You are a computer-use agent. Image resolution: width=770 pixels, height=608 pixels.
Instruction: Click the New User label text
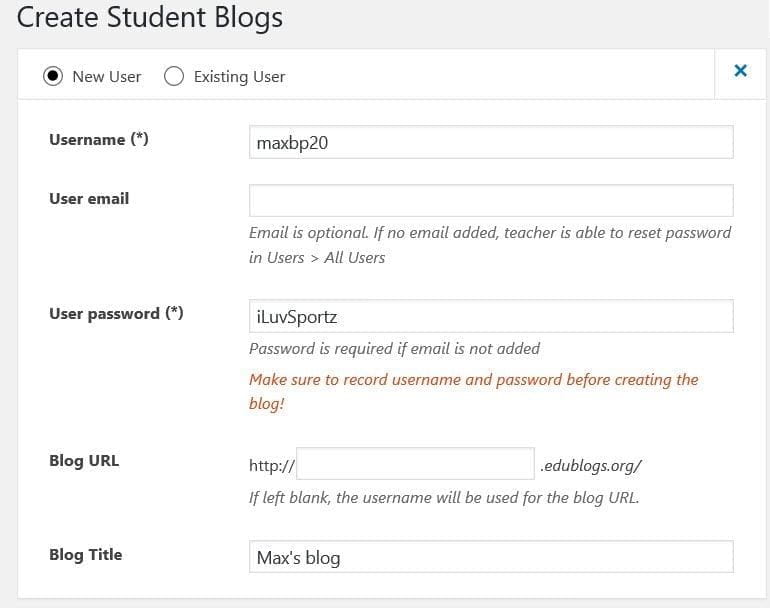(x=107, y=77)
